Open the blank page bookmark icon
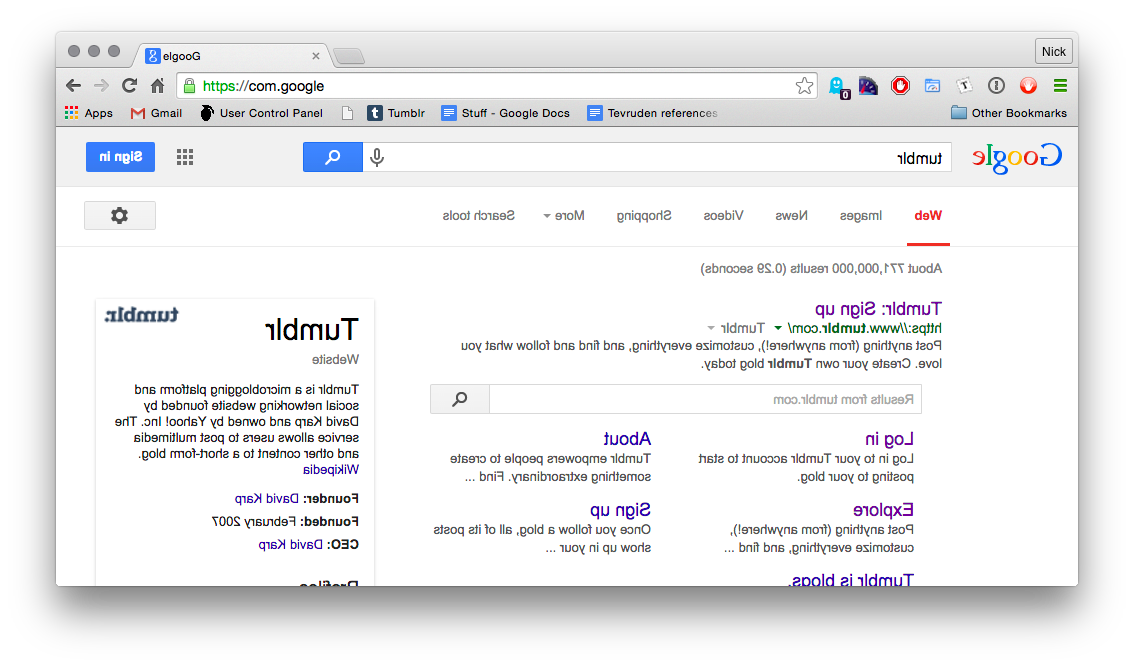The image size is (1134, 666). coord(348,113)
